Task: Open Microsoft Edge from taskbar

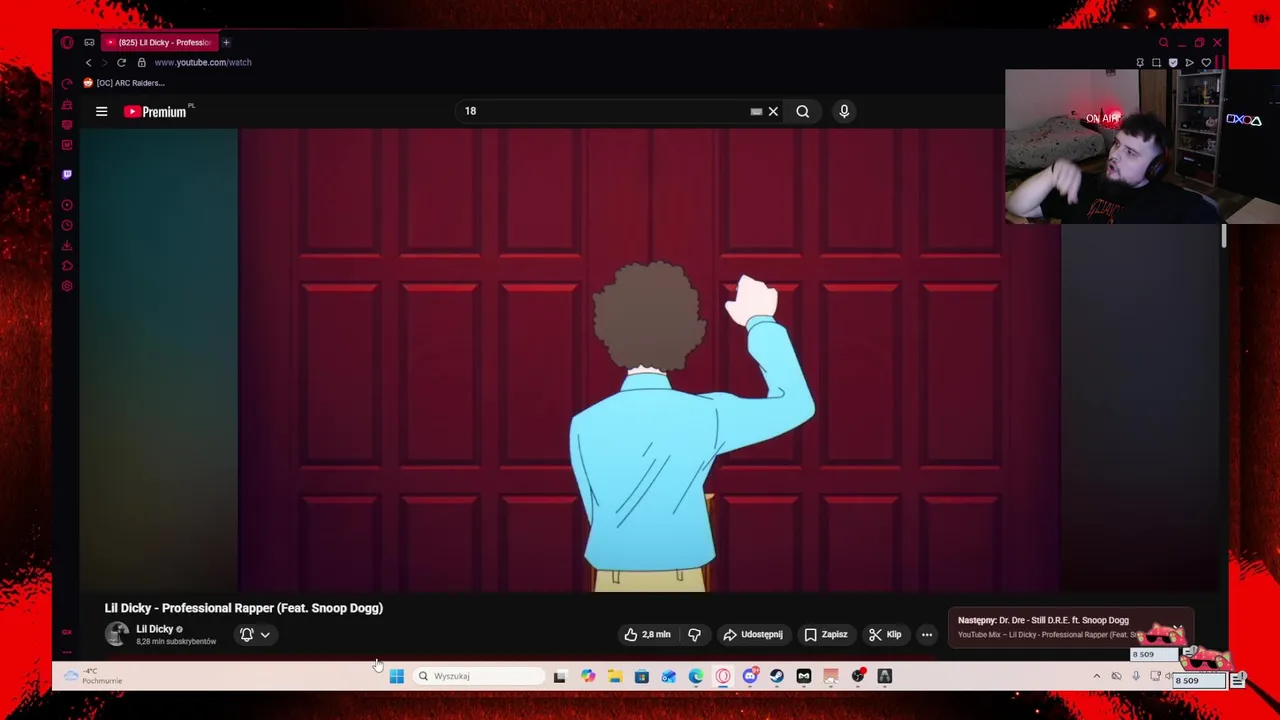Action: 696,676
